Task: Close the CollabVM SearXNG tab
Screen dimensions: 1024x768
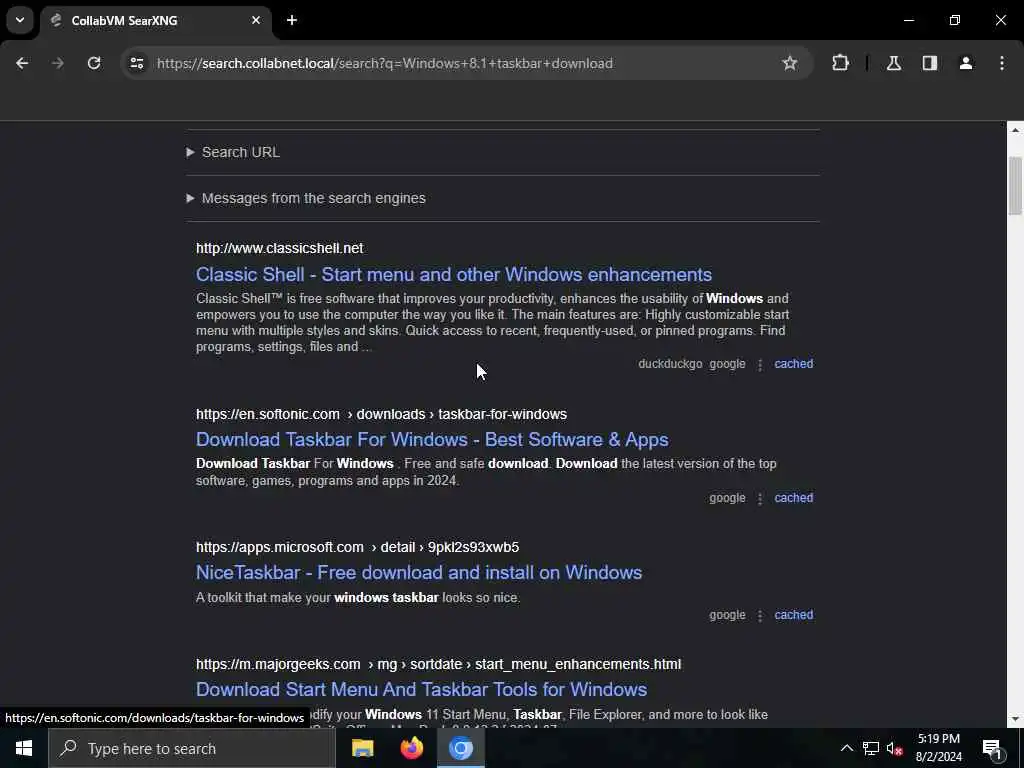Action: coord(256,20)
